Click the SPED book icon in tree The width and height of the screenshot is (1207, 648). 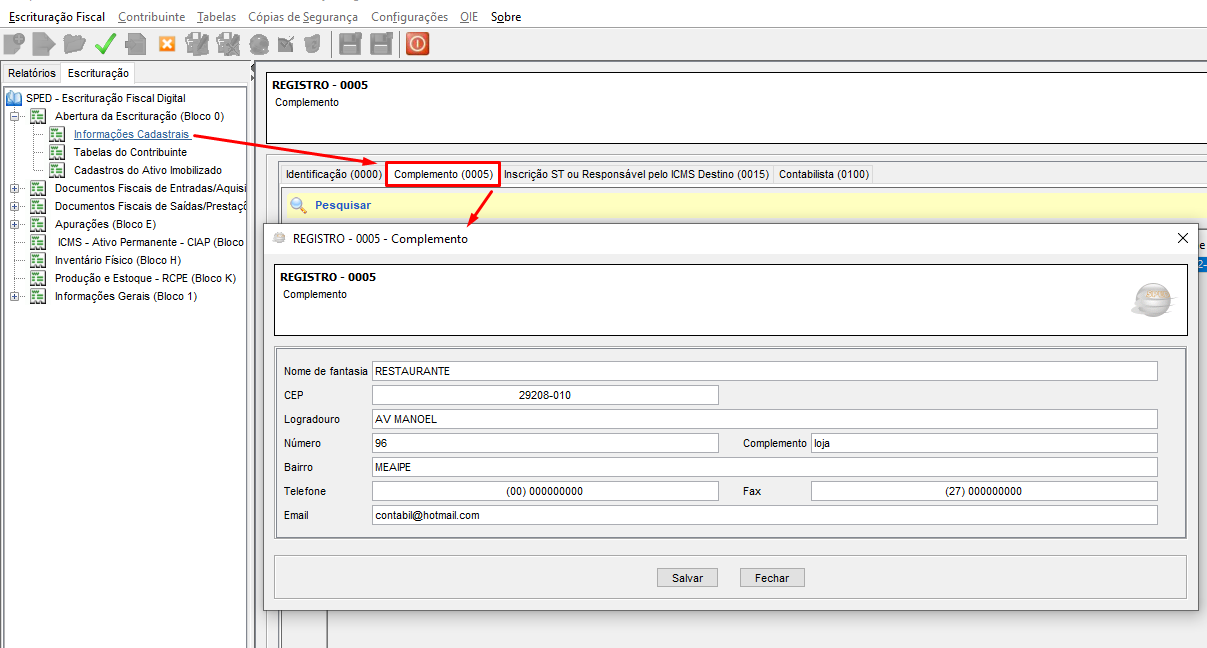[x=14, y=98]
